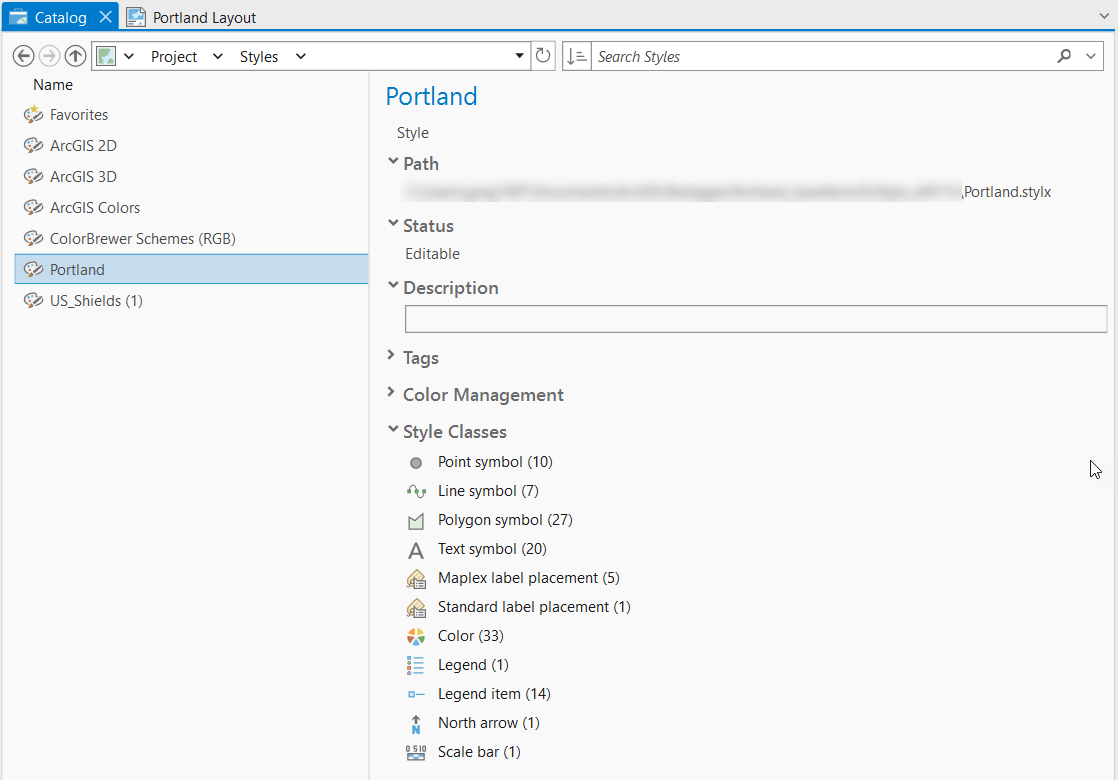Screen dimensions: 1118x780
Task: Select the US_Shields style
Action: (x=95, y=300)
